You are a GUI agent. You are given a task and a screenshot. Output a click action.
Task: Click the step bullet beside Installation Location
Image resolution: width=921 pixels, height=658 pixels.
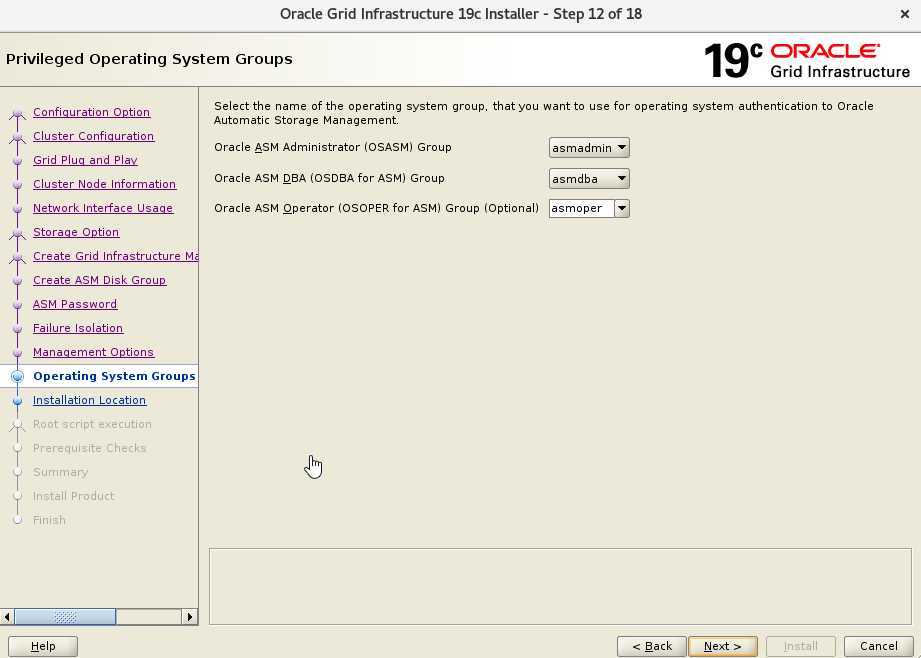[x=18, y=401]
